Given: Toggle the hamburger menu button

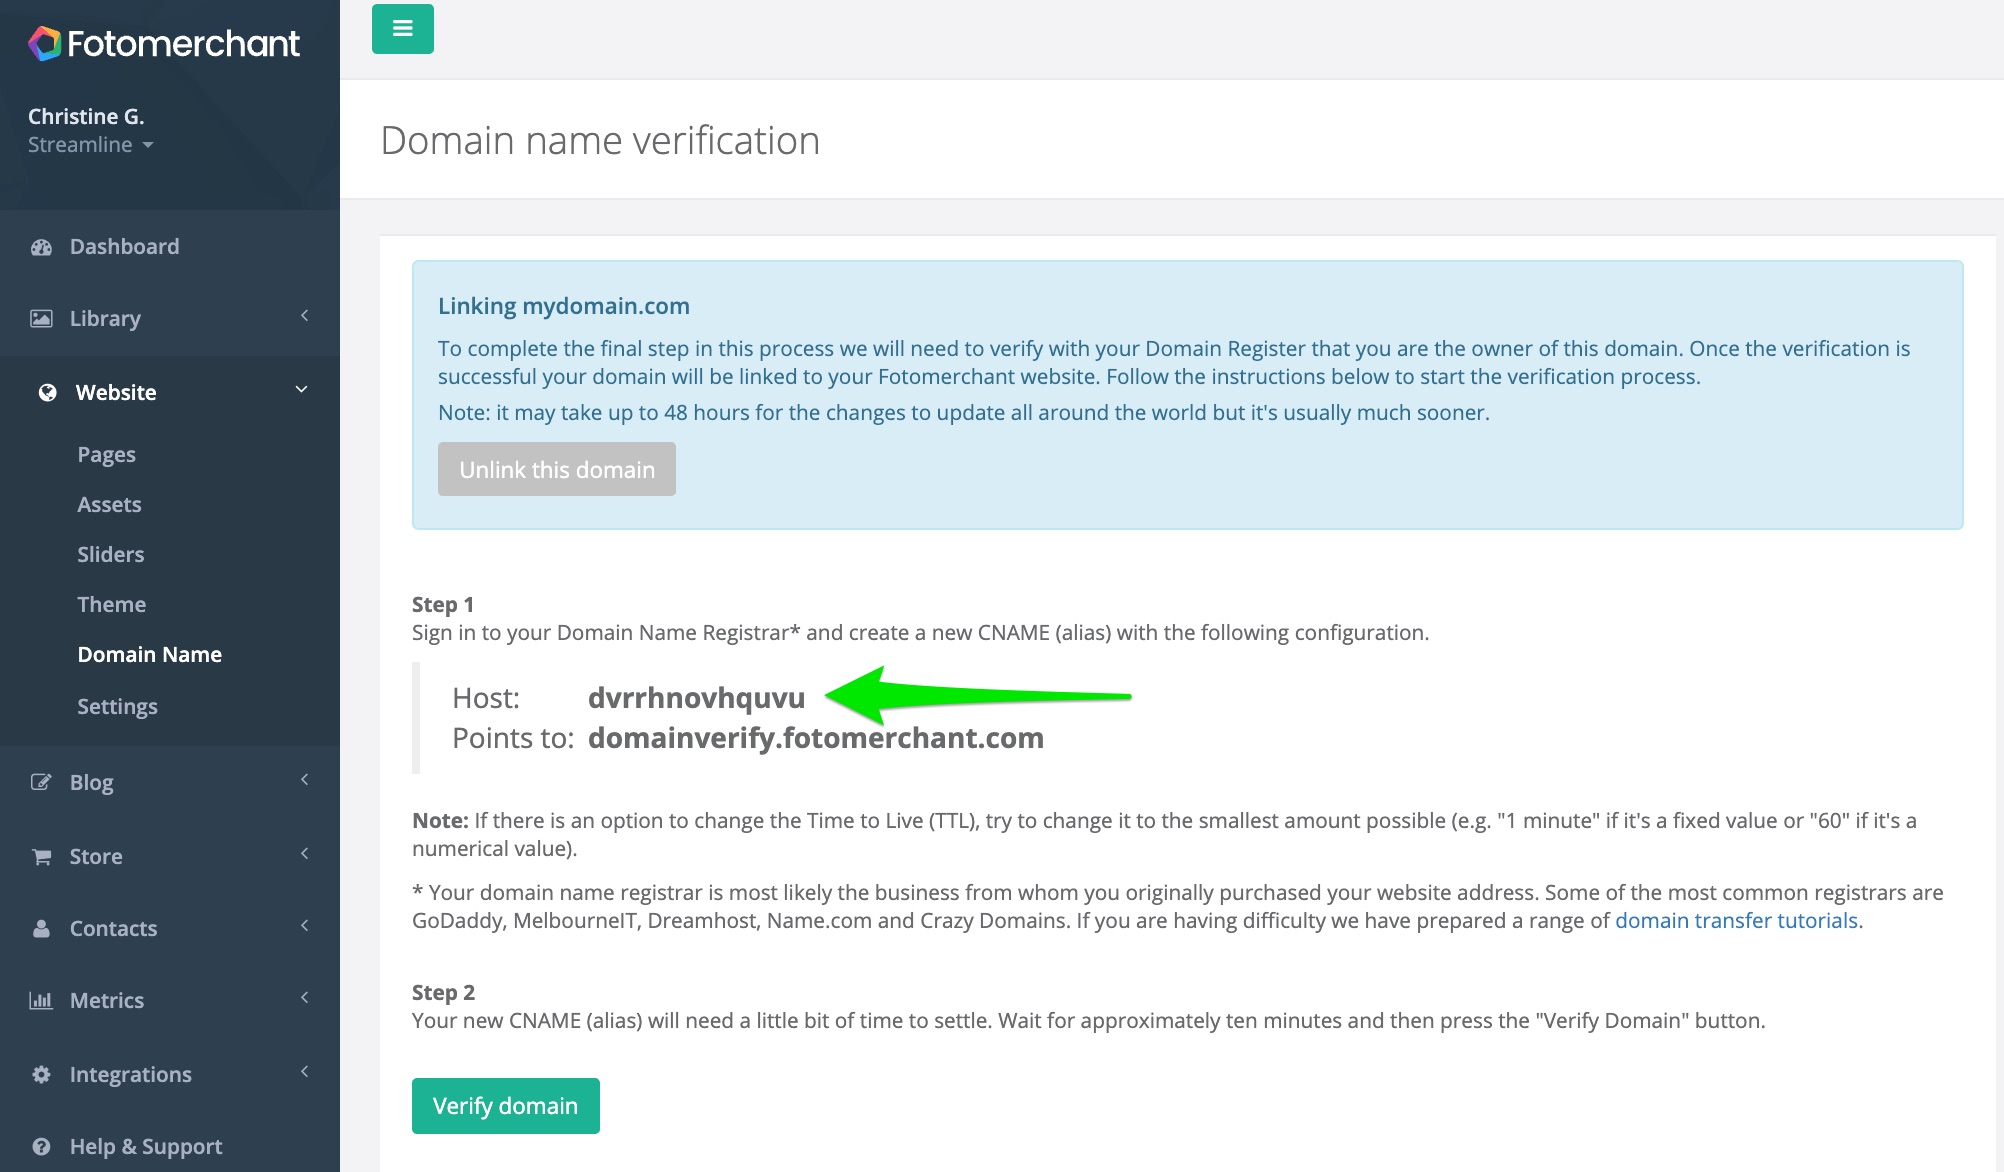Looking at the screenshot, I should (403, 29).
